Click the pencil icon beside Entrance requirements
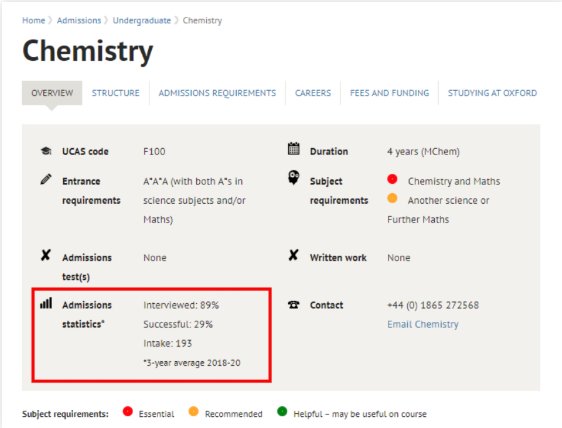Screen dimensions: 562x428 pos(46,179)
